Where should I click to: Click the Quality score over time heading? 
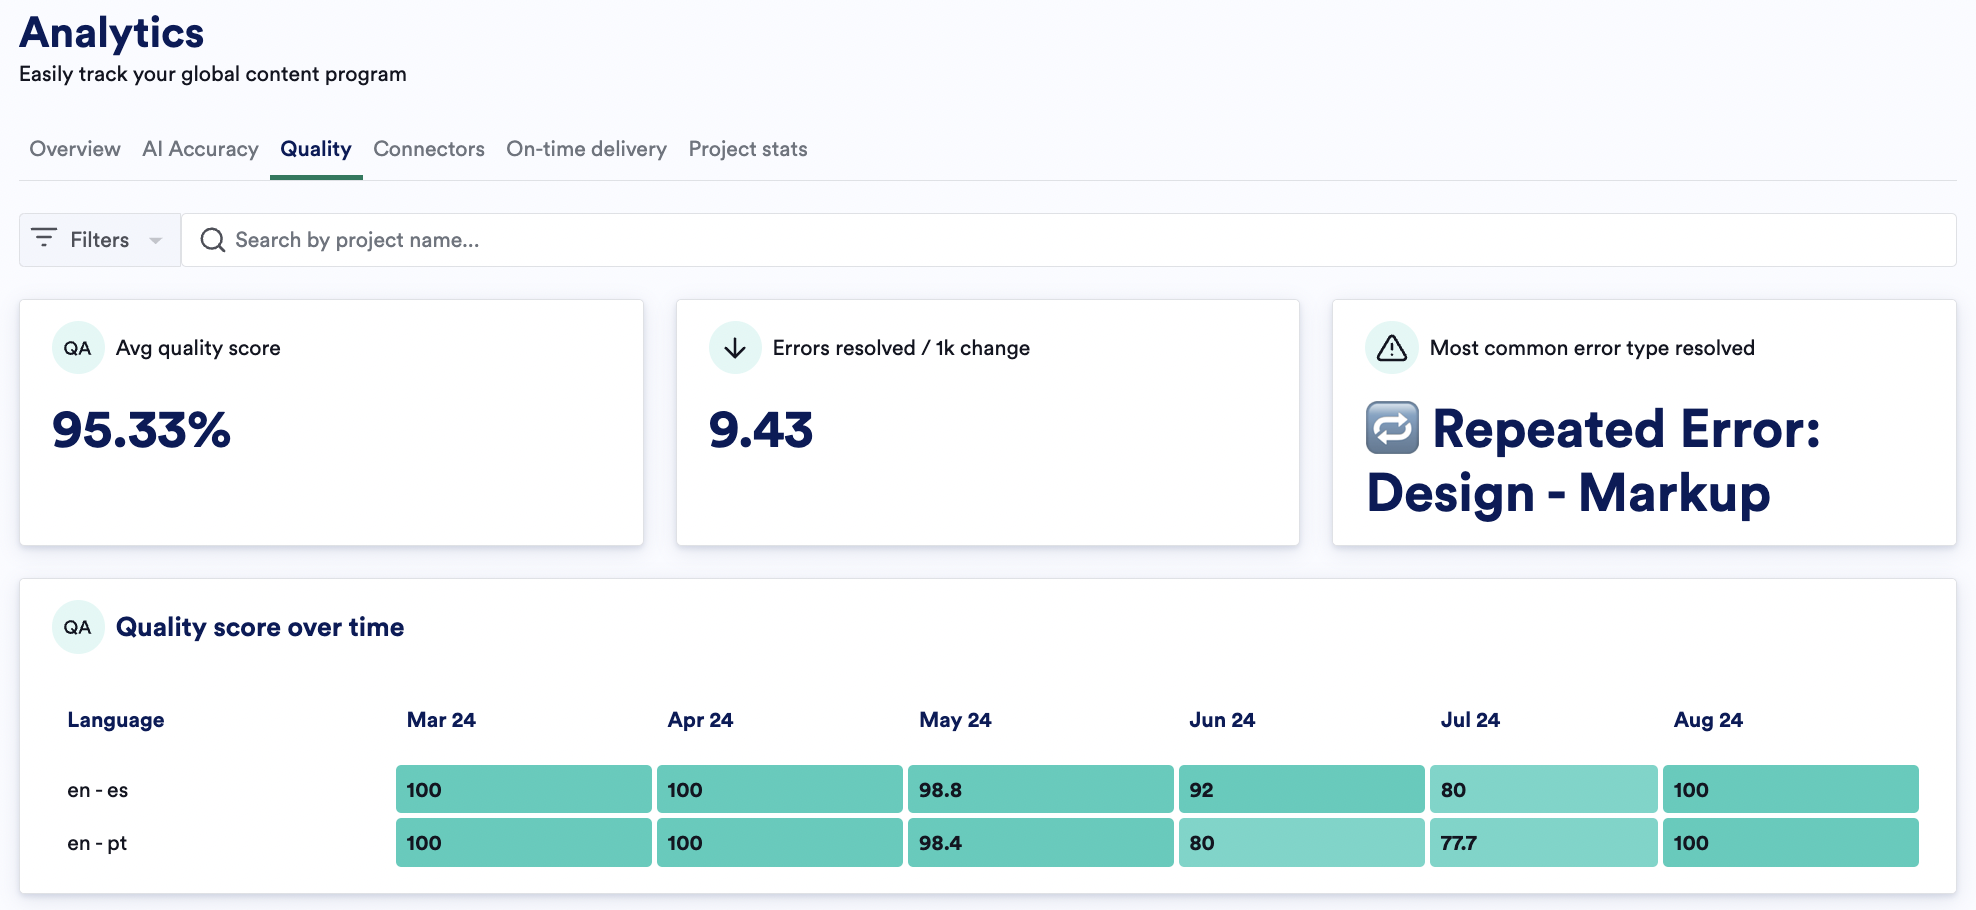260,627
